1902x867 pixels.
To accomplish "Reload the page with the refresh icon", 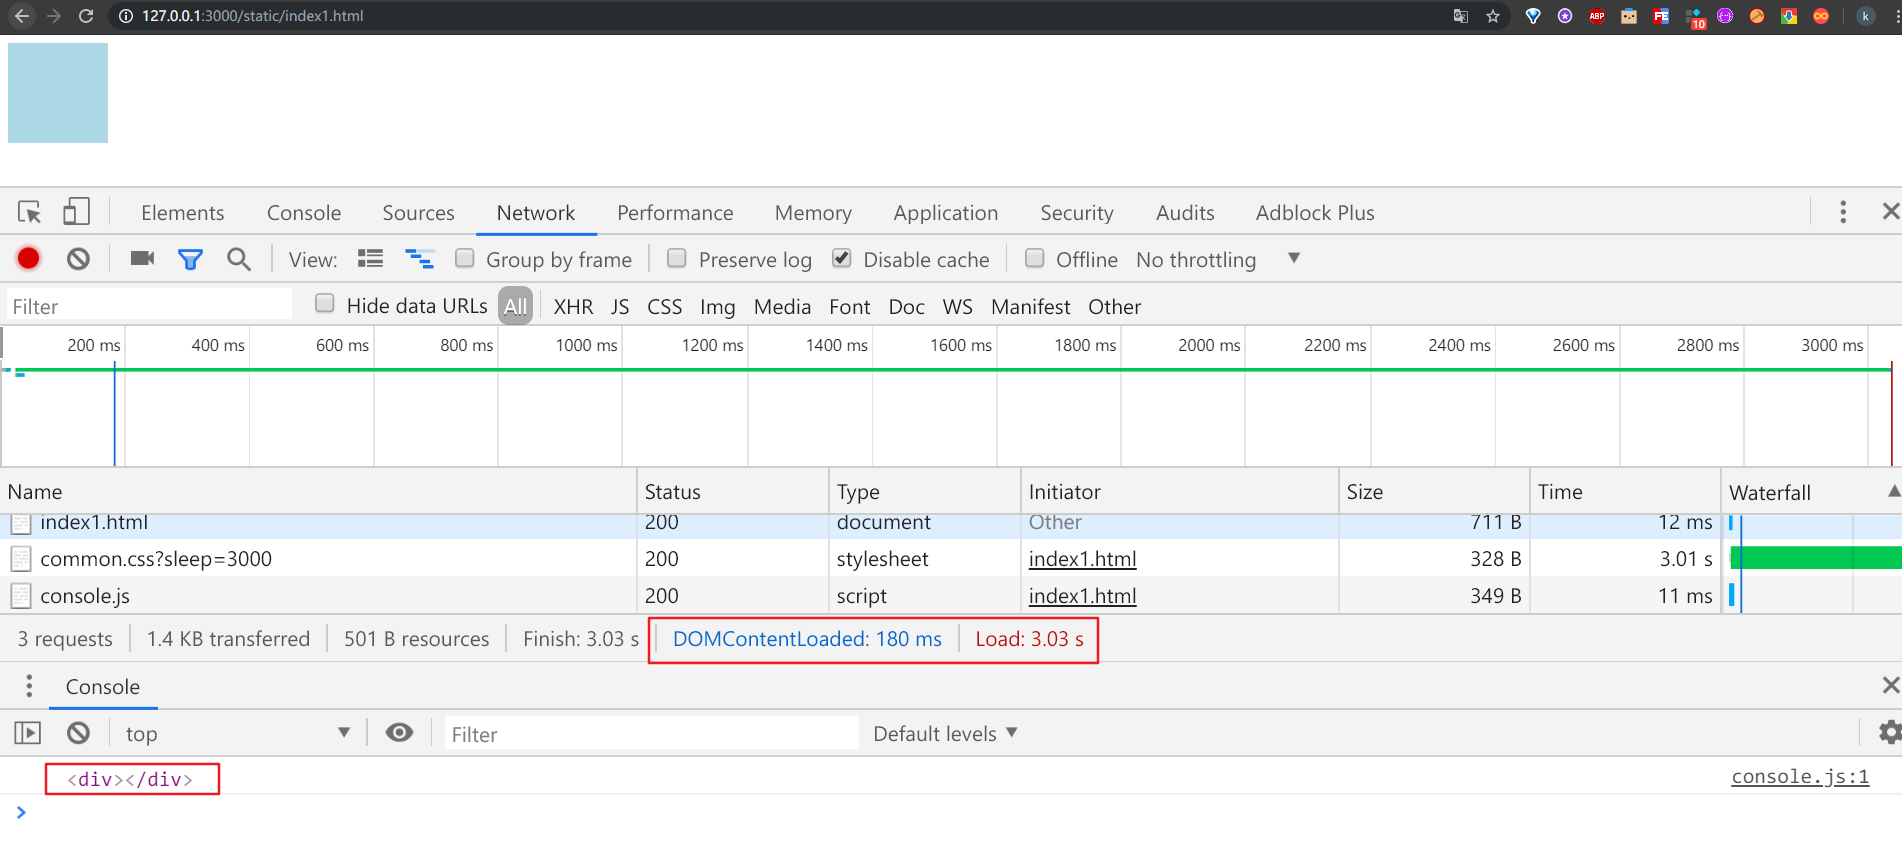I will click(86, 16).
